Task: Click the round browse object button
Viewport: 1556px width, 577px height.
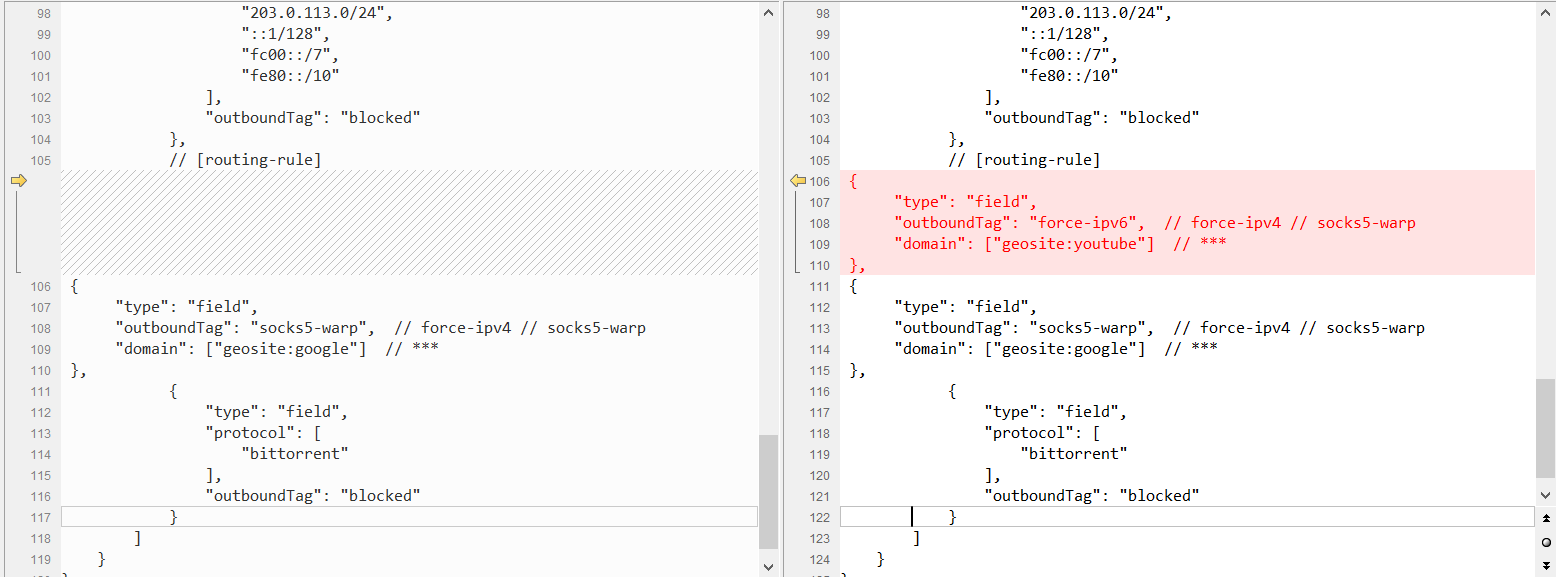Action: pyautogui.click(x=1546, y=541)
